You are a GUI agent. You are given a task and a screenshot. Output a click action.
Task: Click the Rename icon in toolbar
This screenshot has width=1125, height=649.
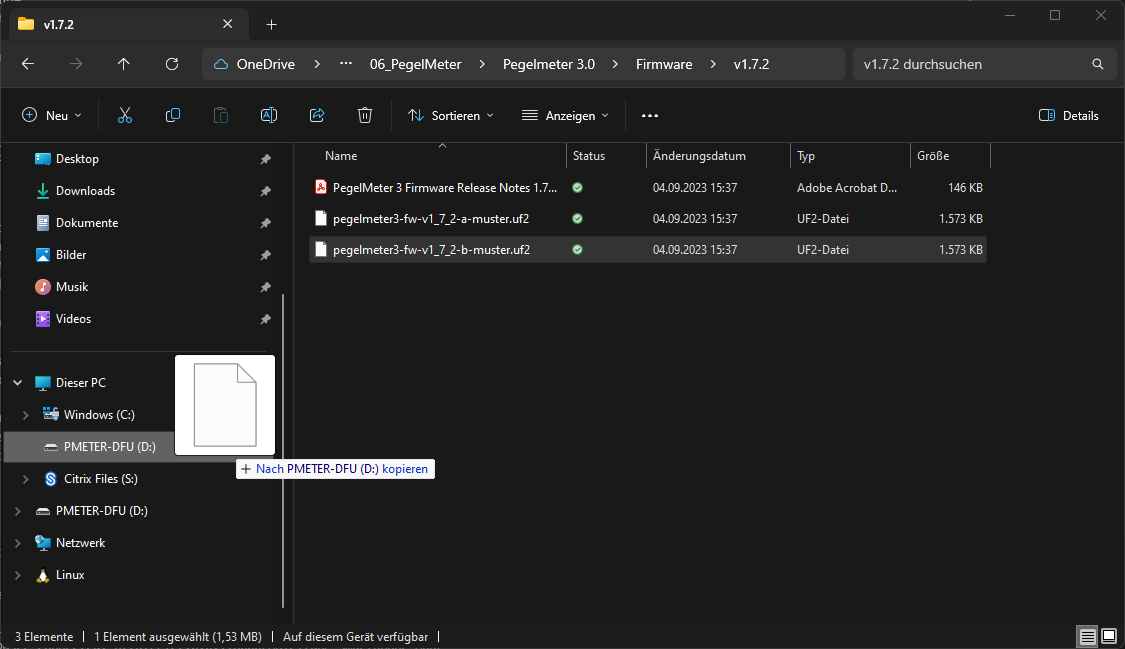269,115
